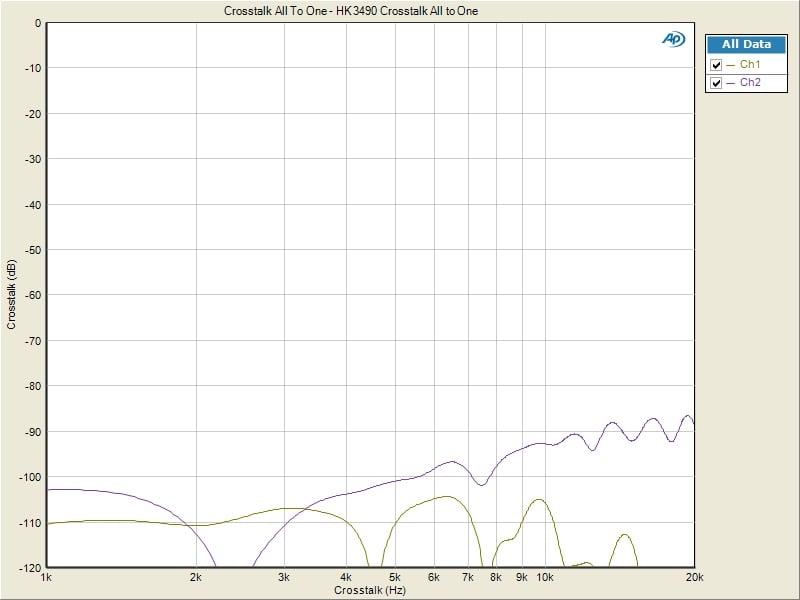This screenshot has height=600, width=800.
Task: Click the purple Ch2 line swatch in legend
Action: pyautogui.click(x=731, y=83)
